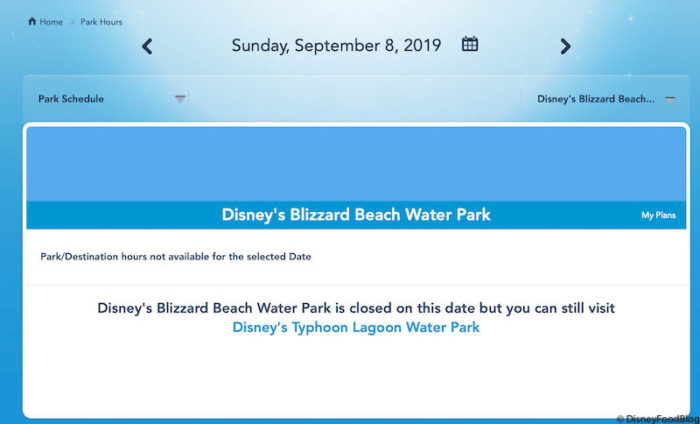
Task: Click the Blizzard Beach dropdown arrow
Action: click(670, 98)
